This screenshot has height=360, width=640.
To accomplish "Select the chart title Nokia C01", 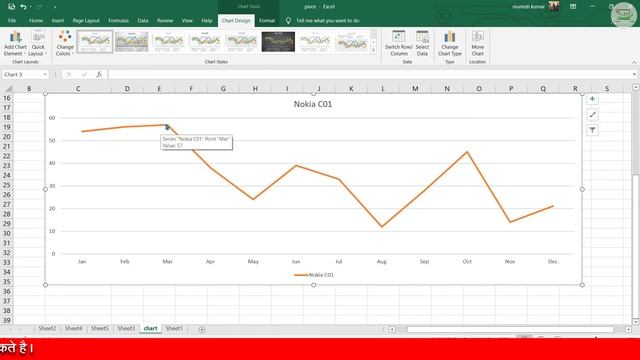I will 313,104.
